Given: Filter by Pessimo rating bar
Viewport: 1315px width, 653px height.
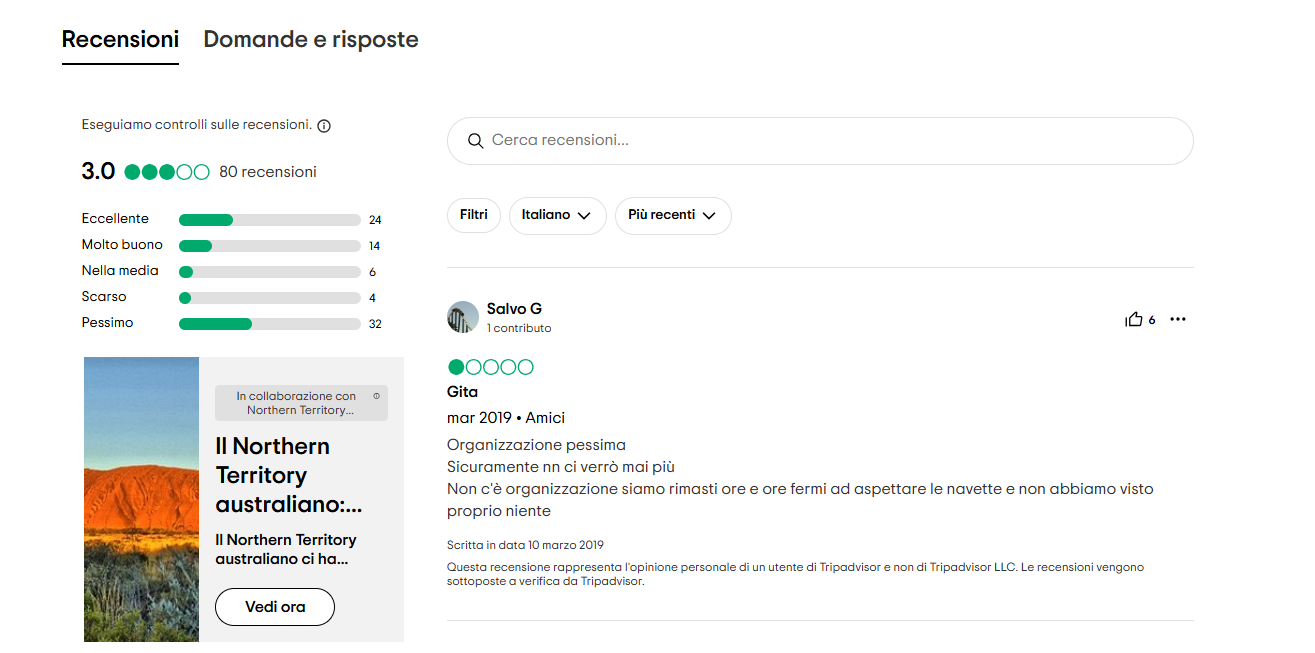Looking at the screenshot, I should 269,324.
